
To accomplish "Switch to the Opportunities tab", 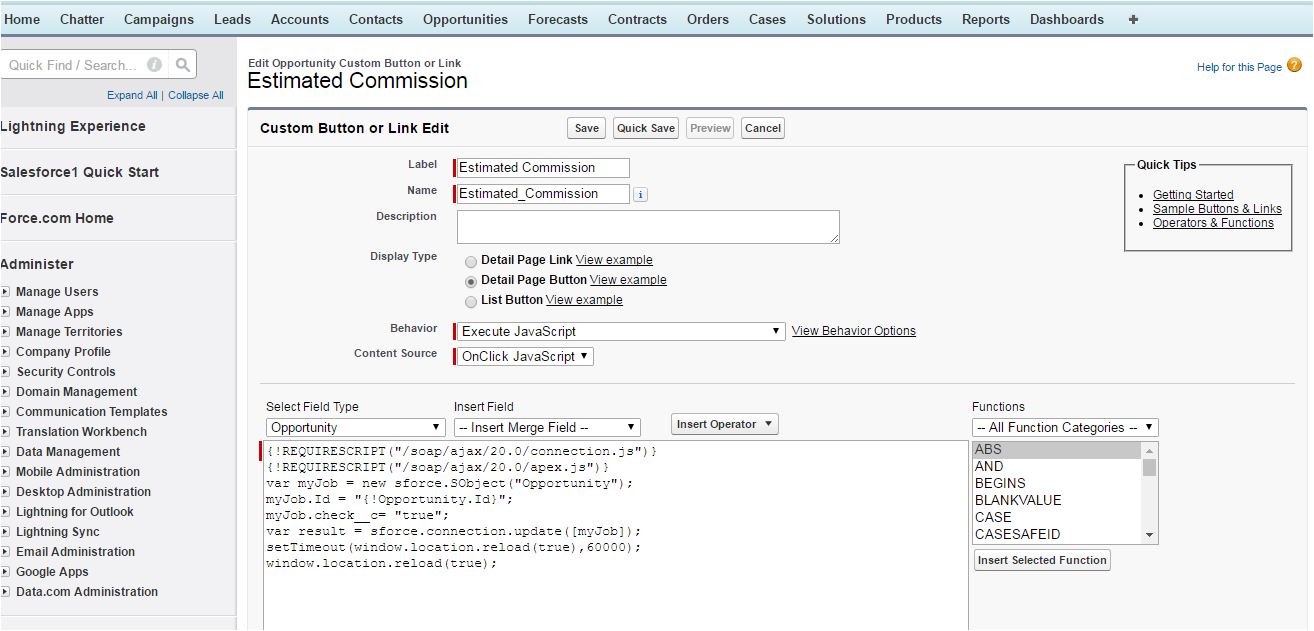I will [x=465, y=19].
